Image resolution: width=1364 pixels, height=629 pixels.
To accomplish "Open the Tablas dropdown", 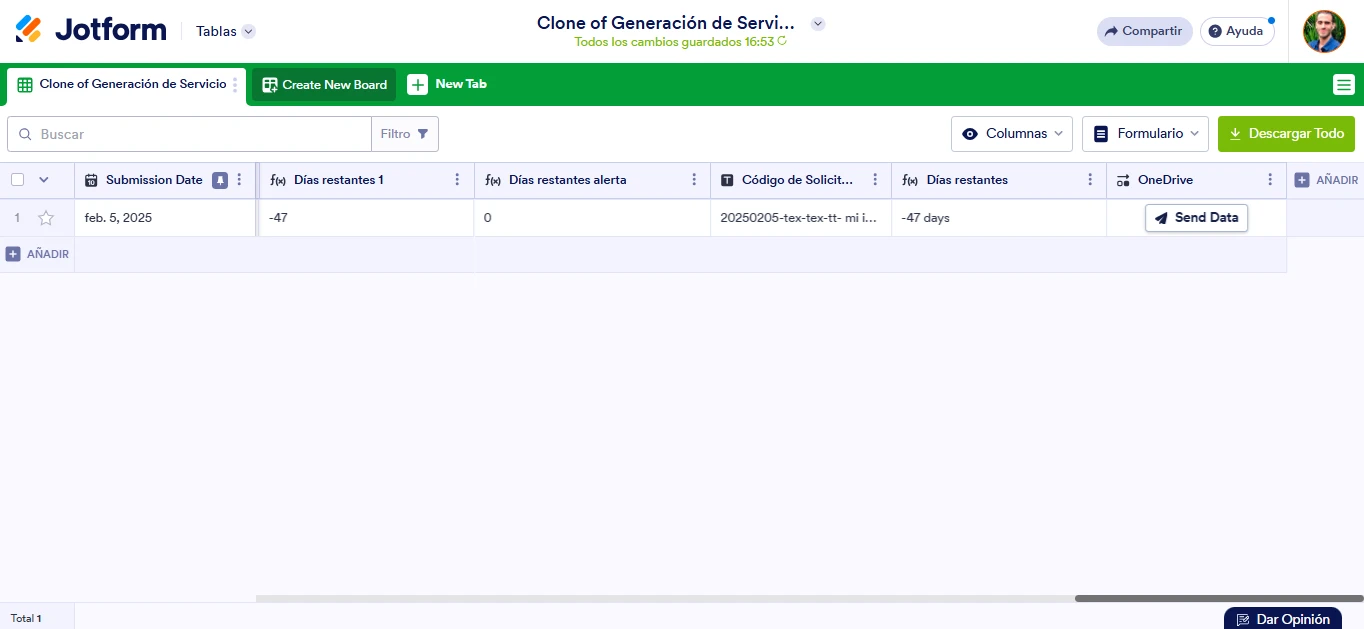I will click(225, 31).
